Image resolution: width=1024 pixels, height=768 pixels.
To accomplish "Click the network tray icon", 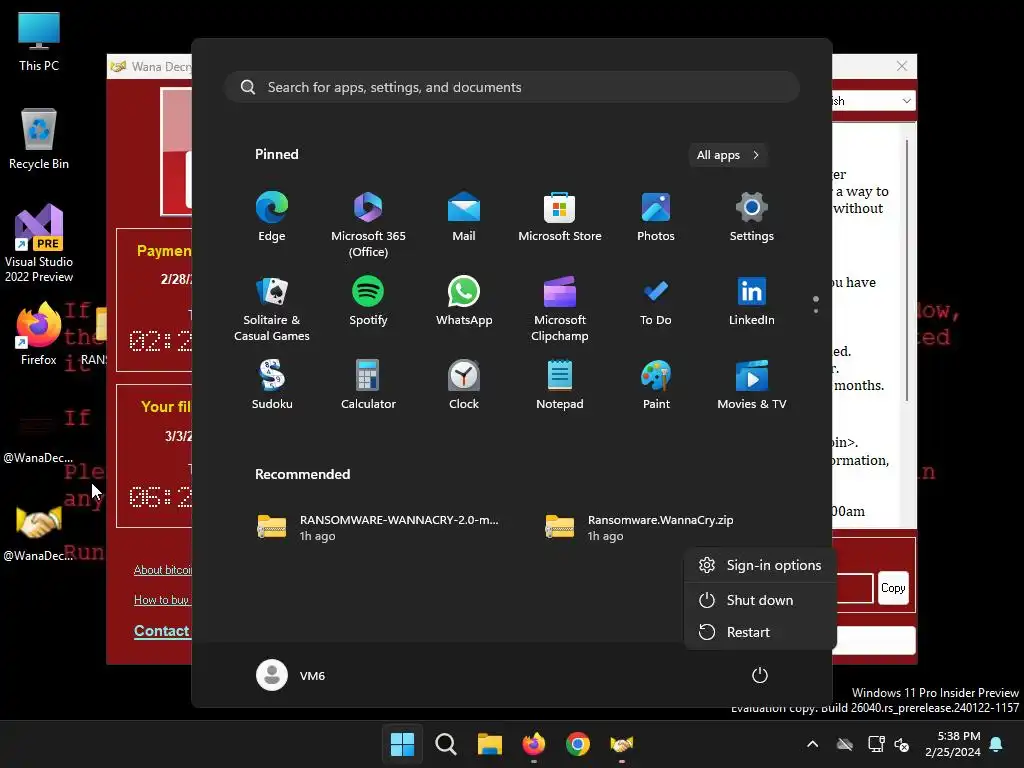I will 876,744.
